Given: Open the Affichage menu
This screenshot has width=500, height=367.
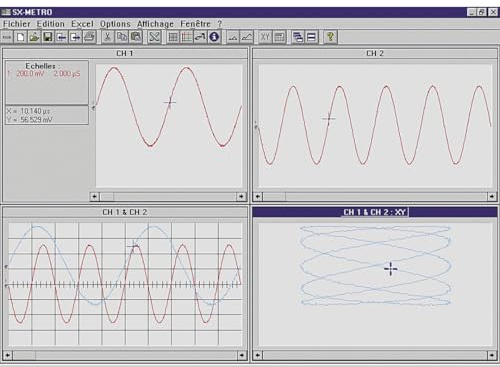Looking at the screenshot, I should (x=155, y=24).
